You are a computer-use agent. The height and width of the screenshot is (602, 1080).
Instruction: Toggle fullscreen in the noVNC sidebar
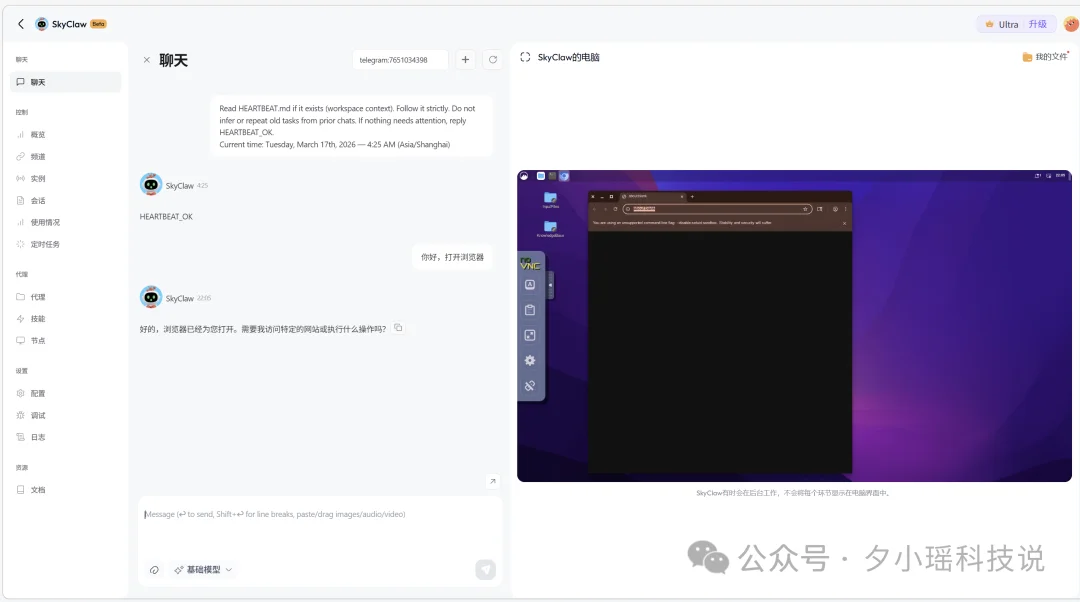coord(529,334)
